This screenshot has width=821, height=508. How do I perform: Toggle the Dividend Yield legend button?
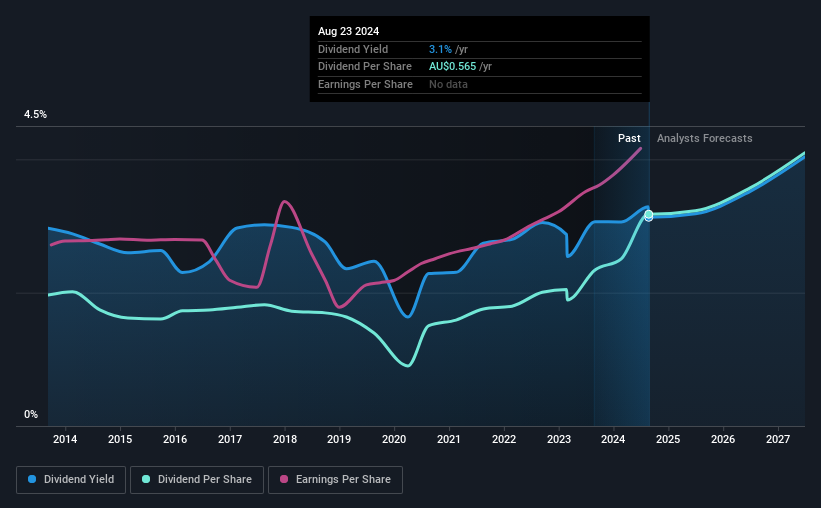coord(71,480)
